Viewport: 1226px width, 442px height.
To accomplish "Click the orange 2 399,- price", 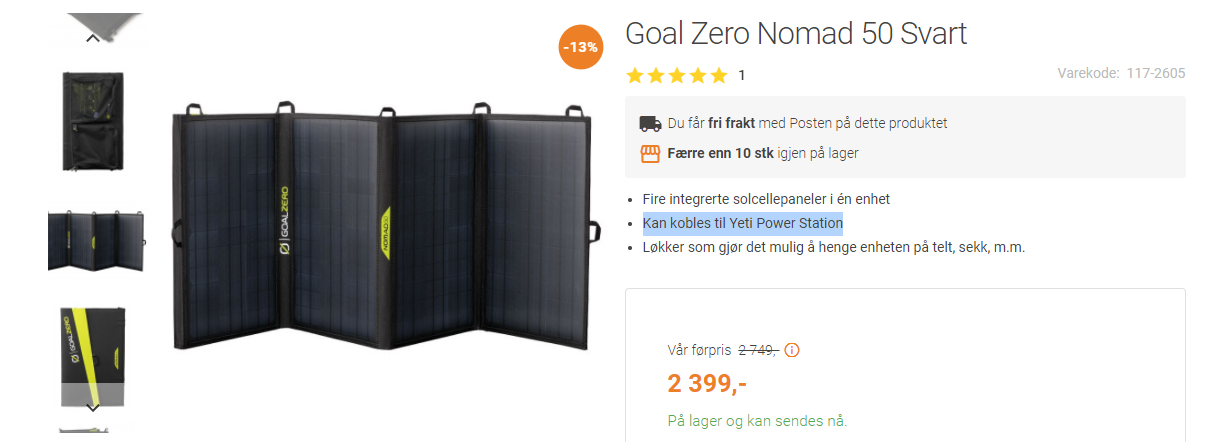I will (x=707, y=382).
